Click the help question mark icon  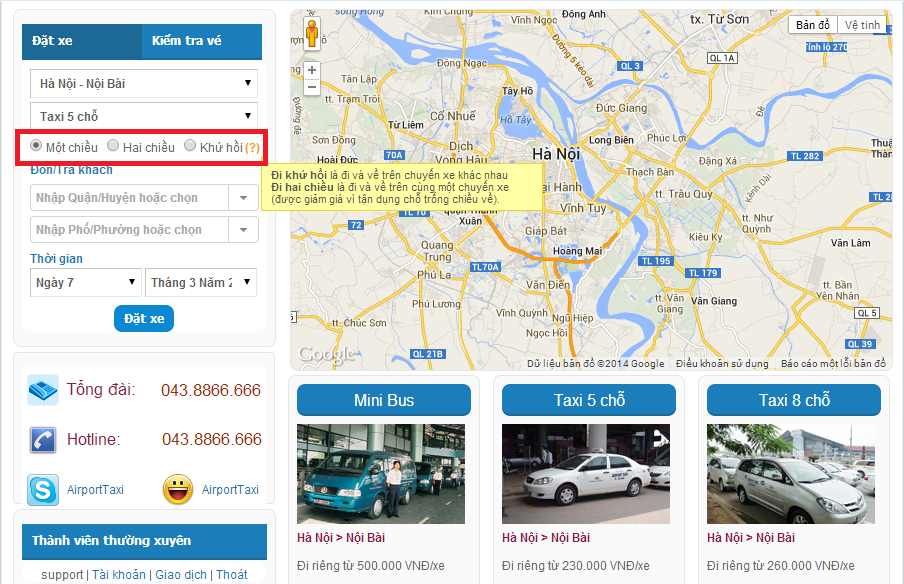click(x=252, y=148)
